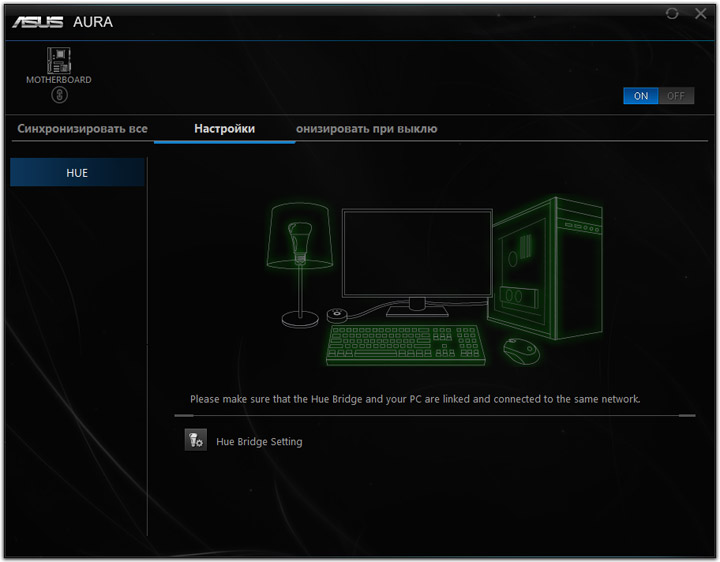Click the ASUS AURA logo
Screen dimensions: 720x562
click(62, 22)
